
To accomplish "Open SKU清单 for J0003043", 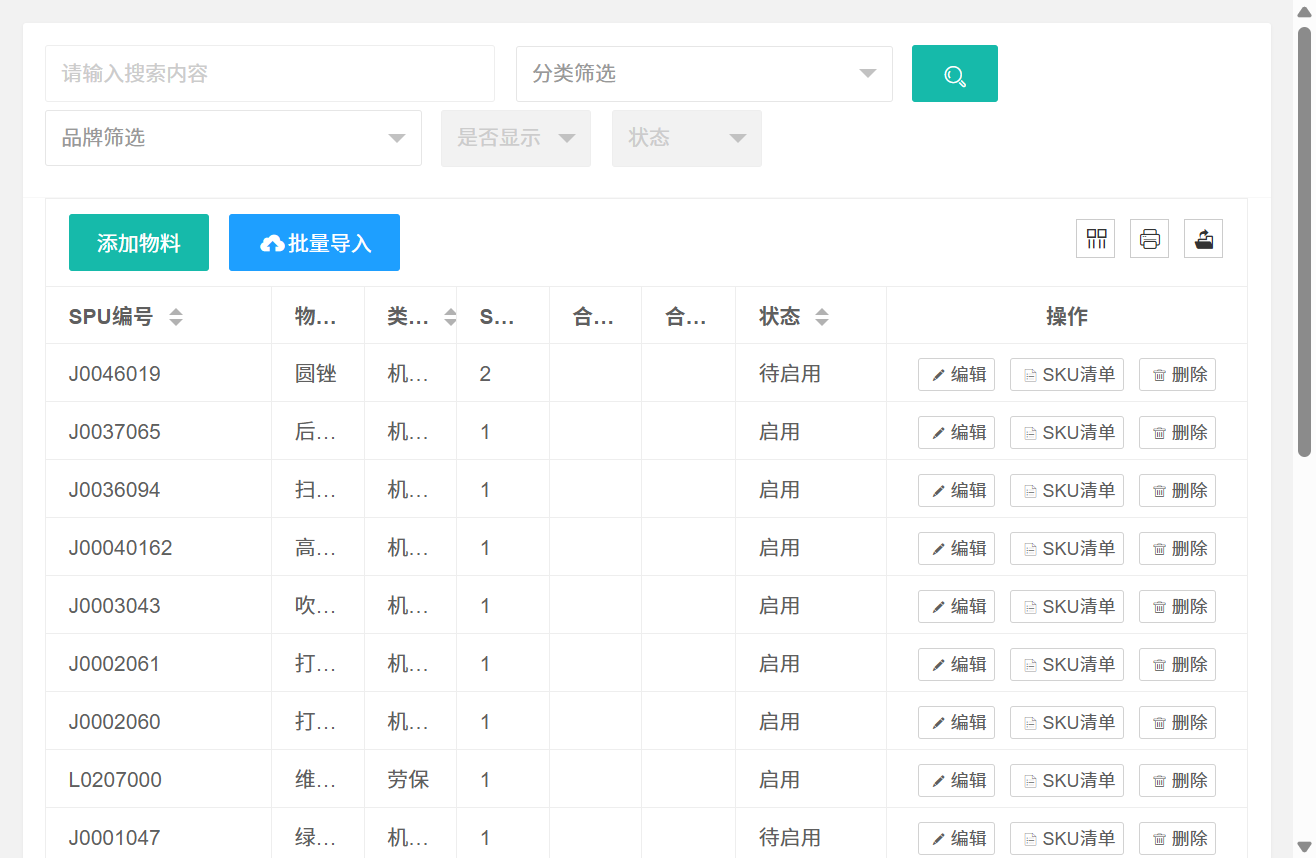I will 1067,607.
